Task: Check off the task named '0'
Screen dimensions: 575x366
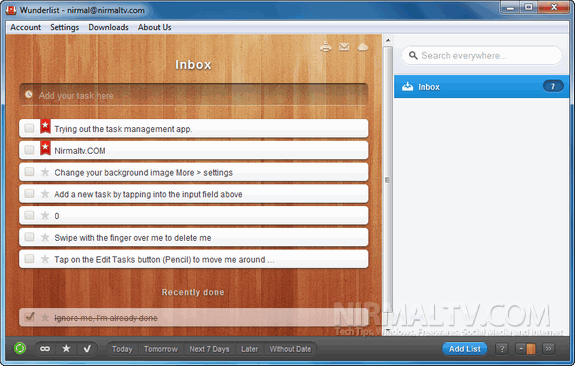Action: [x=29, y=215]
